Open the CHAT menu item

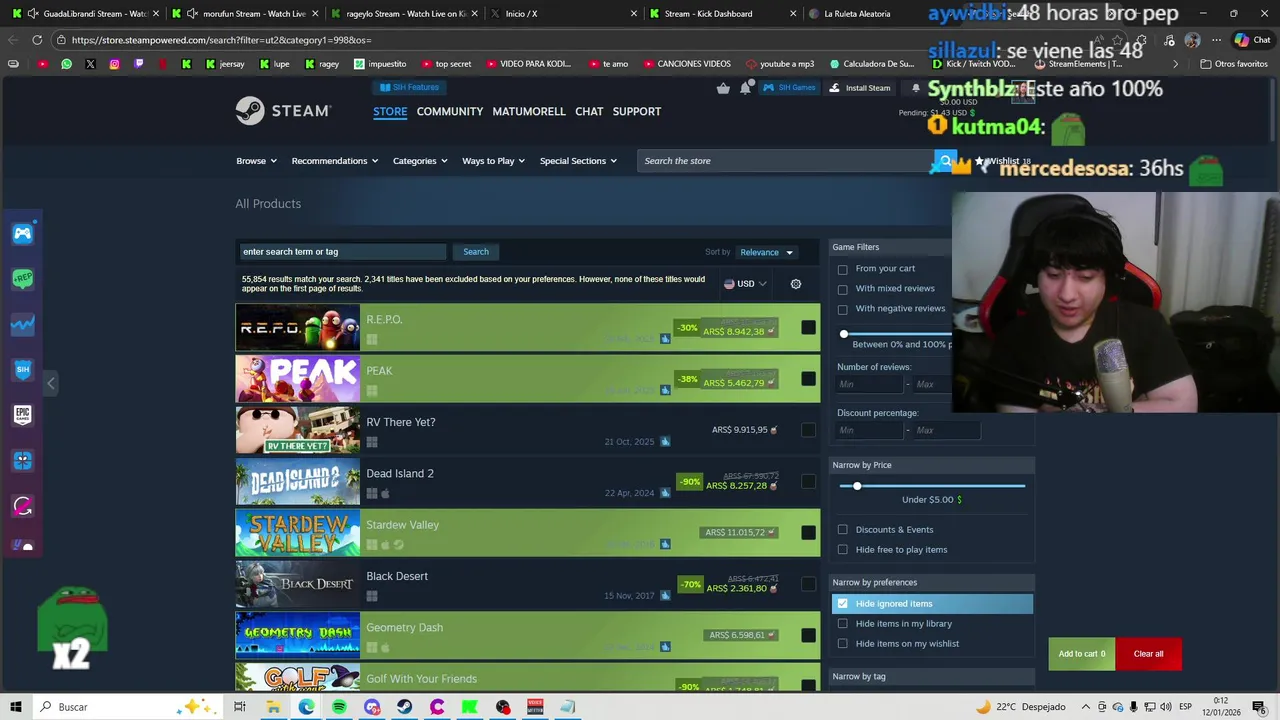[589, 111]
